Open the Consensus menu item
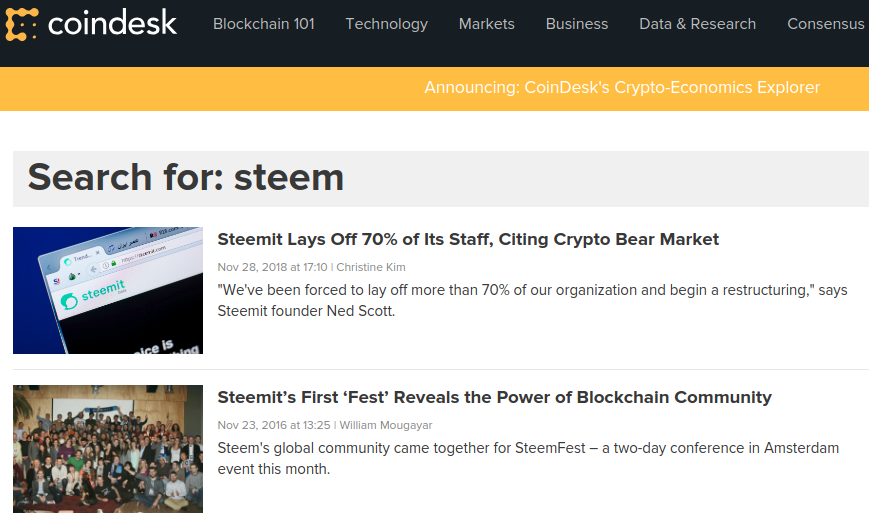 [x=826, y=24]
